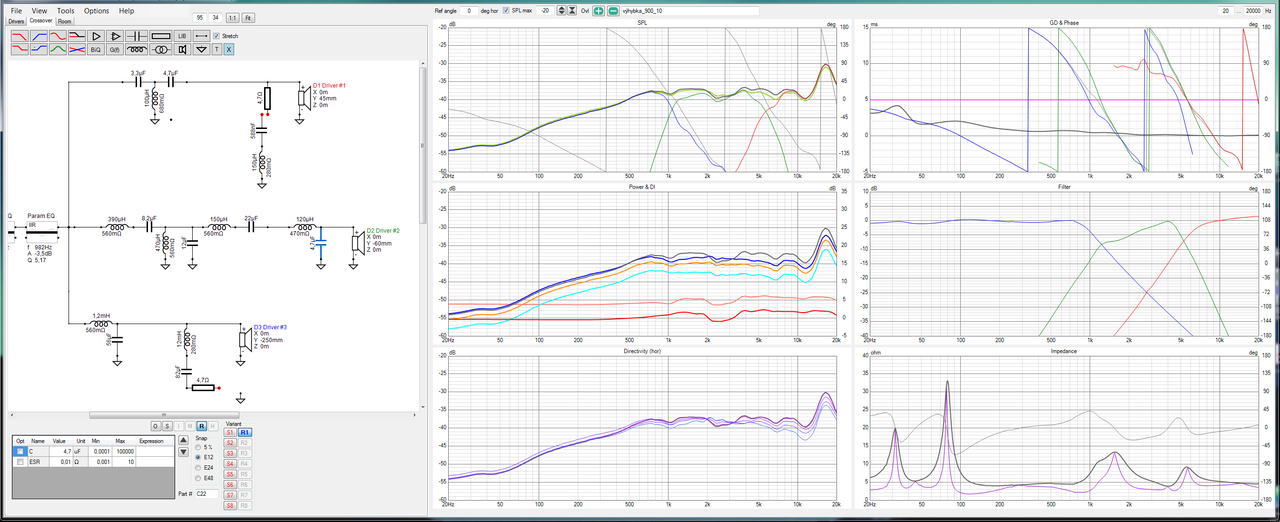This screenshot has width=1280, height=522.
Task: Enable optimization checkbox for C row
Action: [20, 451]
